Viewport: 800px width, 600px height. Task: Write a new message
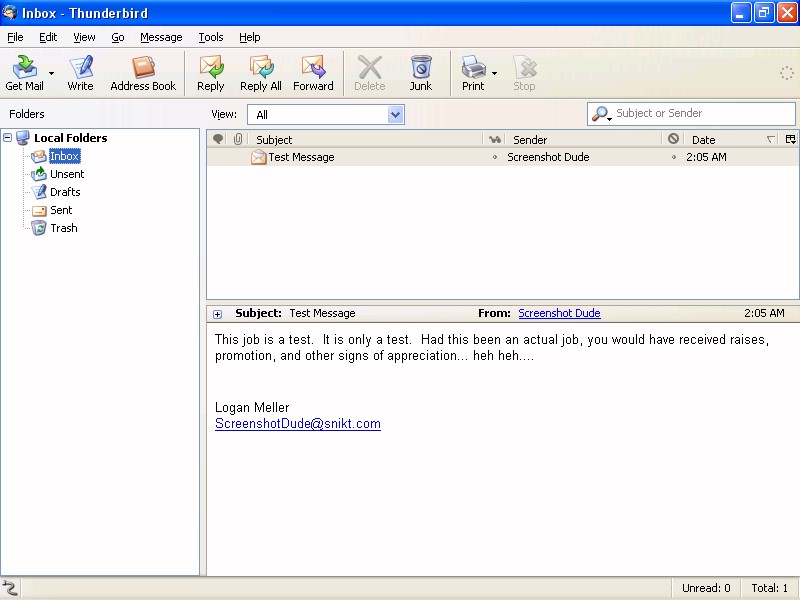(80, 73)
